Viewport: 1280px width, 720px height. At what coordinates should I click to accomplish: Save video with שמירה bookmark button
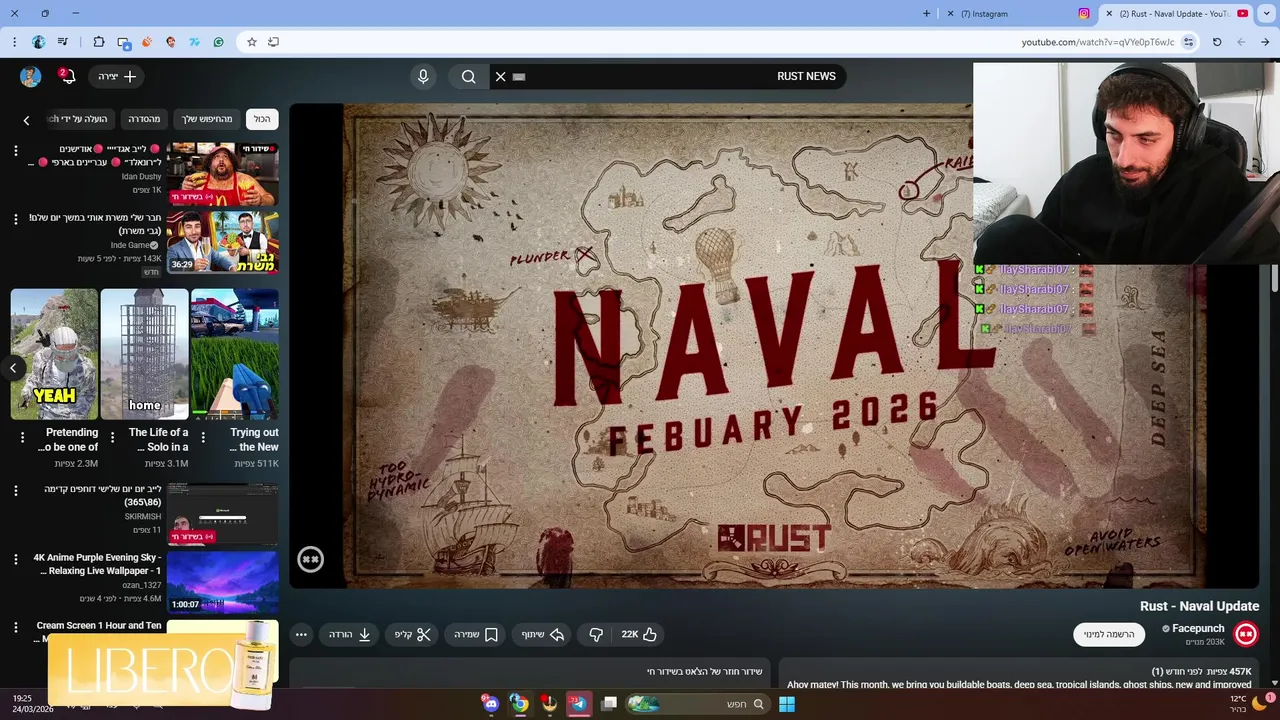pos(475,634)
